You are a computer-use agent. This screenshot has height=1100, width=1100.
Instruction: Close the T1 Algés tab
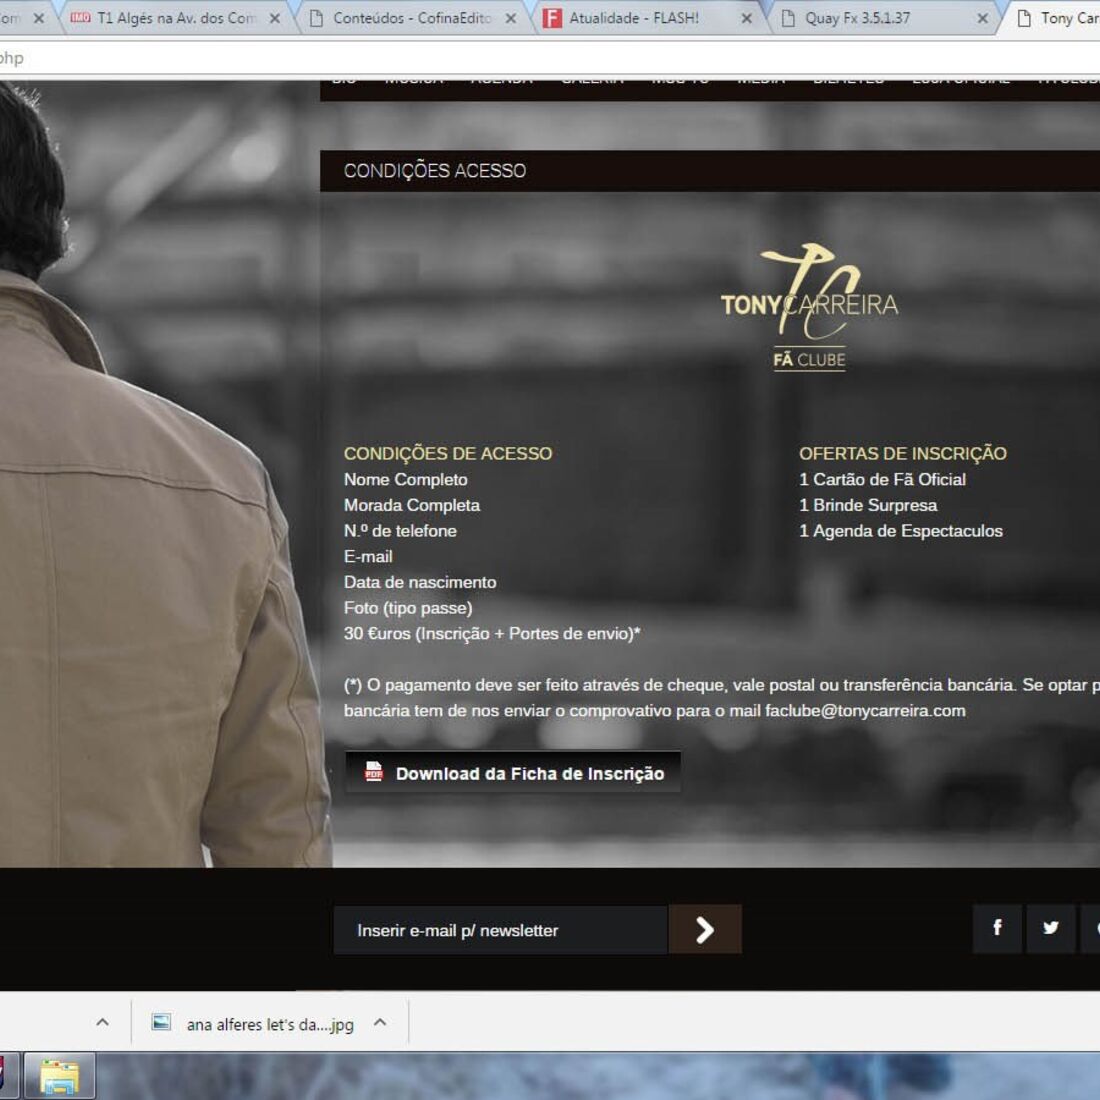click(x=275, y=18)
